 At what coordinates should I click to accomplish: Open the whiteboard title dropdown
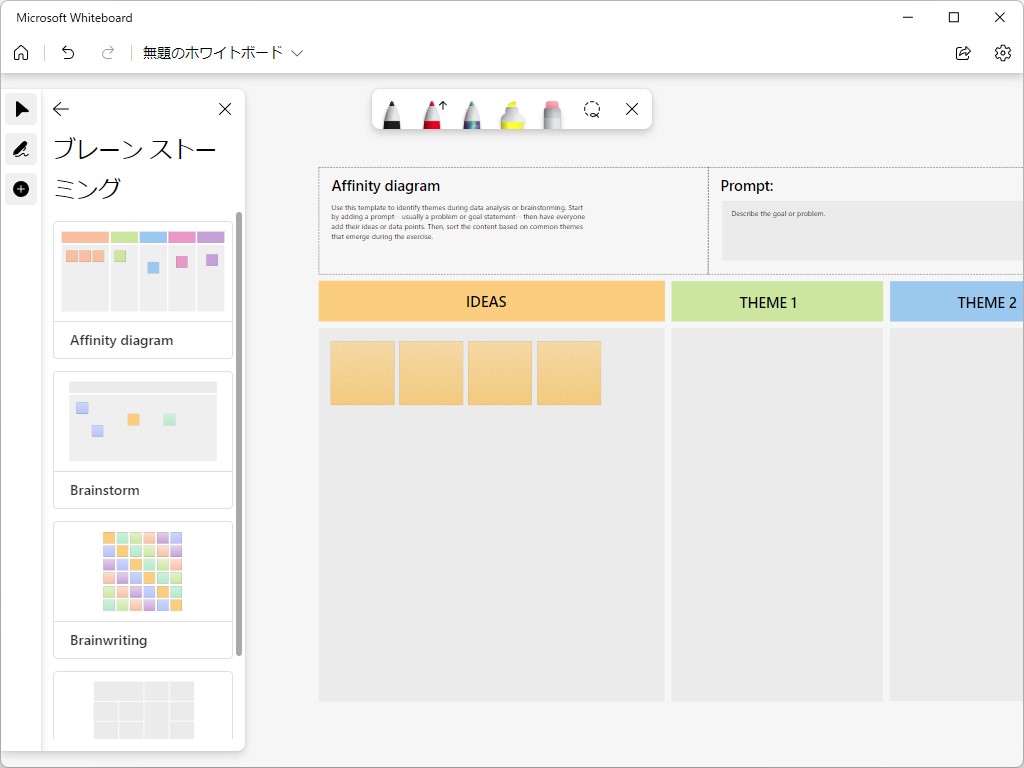(x=297, y=53)
